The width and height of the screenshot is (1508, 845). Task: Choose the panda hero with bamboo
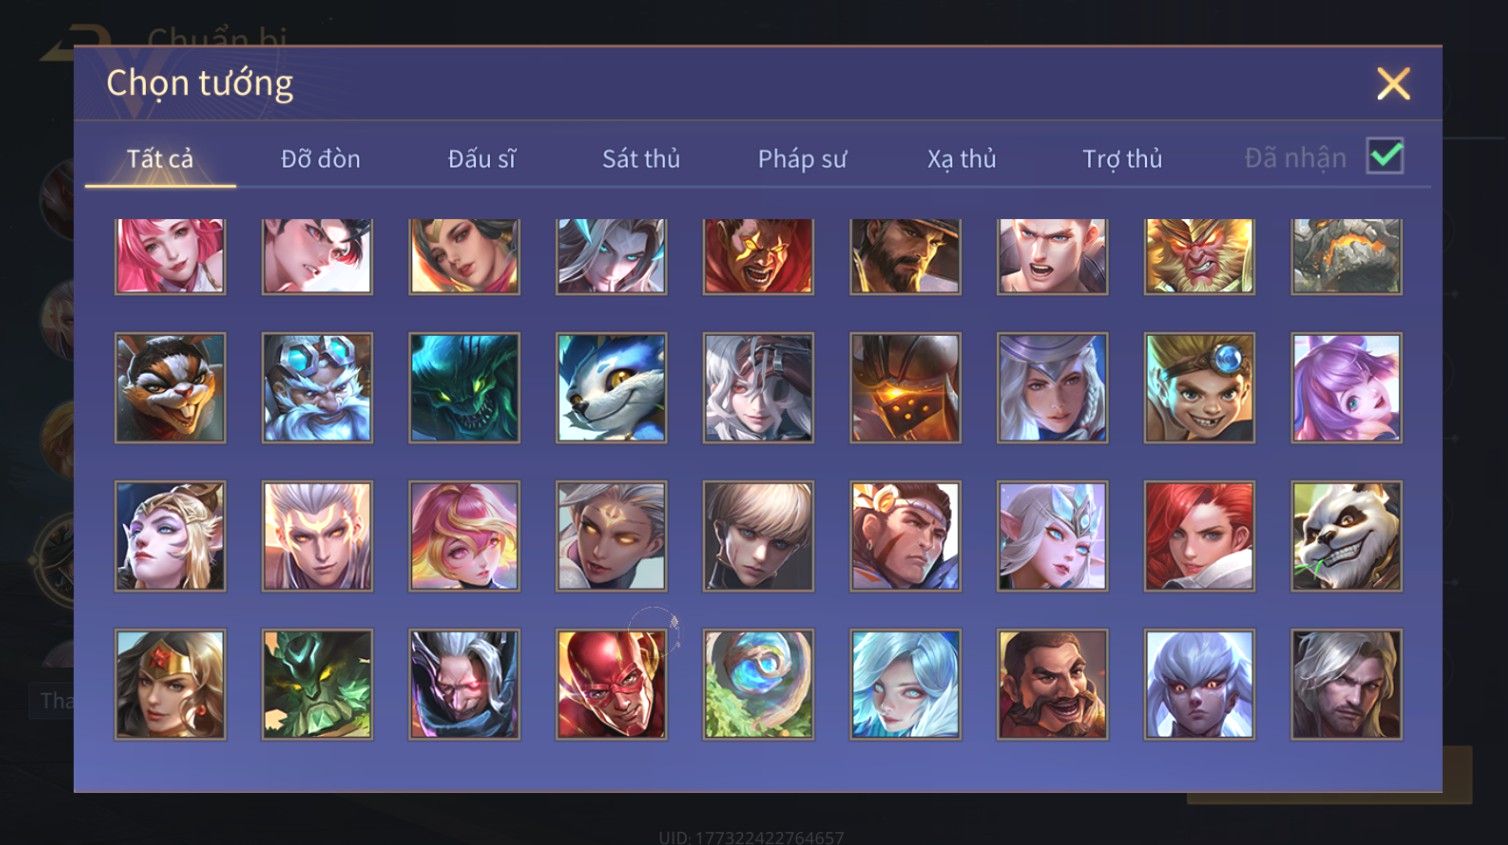click(1346, 536)
